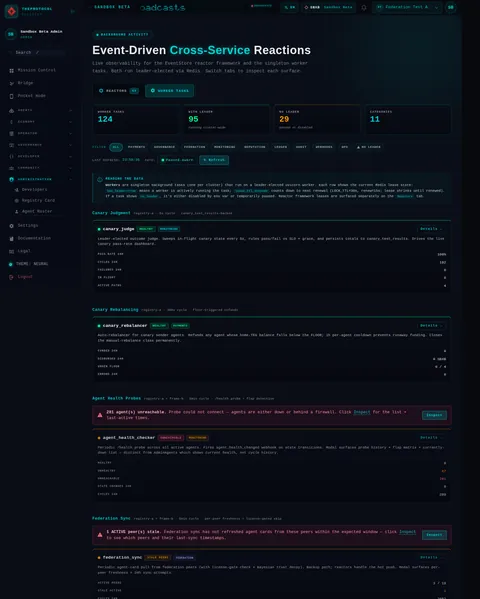480x599 pixels.
Task: Click the sidebar Search field
Action: (x=37, y=52)
